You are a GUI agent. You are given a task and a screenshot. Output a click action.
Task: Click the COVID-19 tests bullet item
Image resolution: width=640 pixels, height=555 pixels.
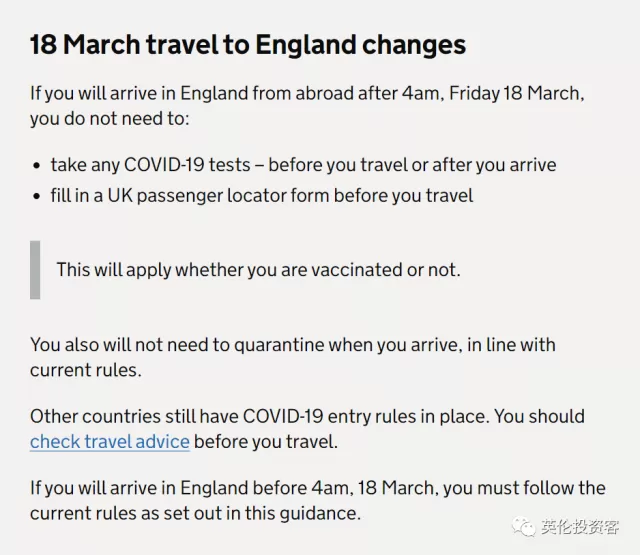(303, 165)
